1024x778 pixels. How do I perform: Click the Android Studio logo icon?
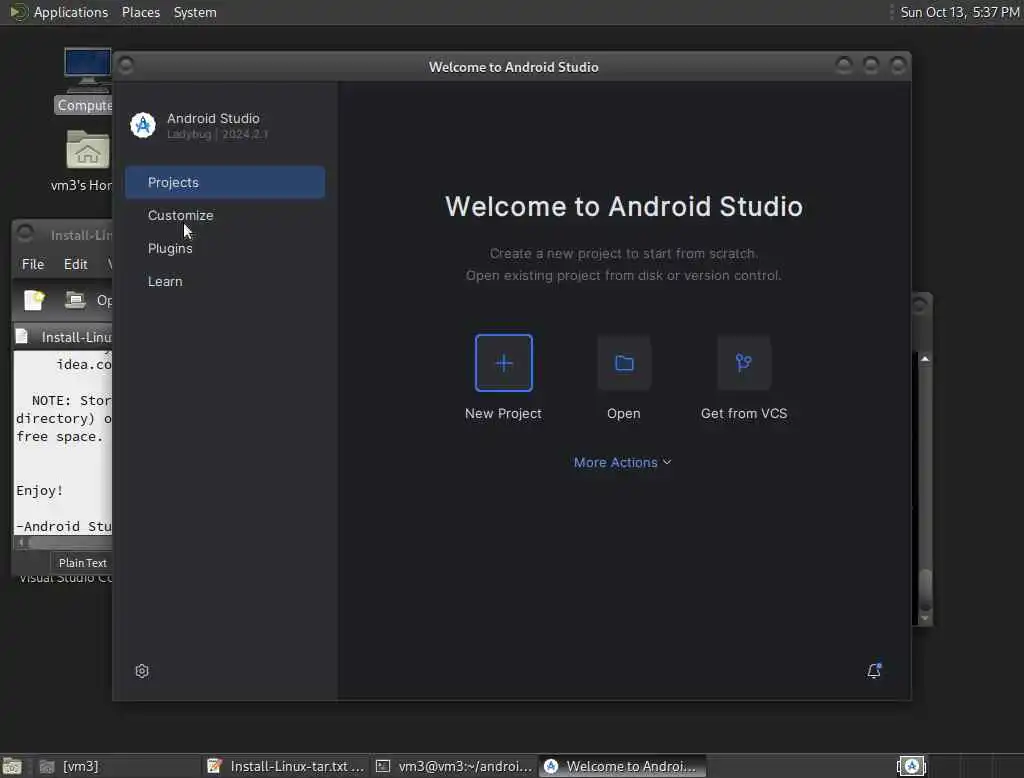coord(142,125)
